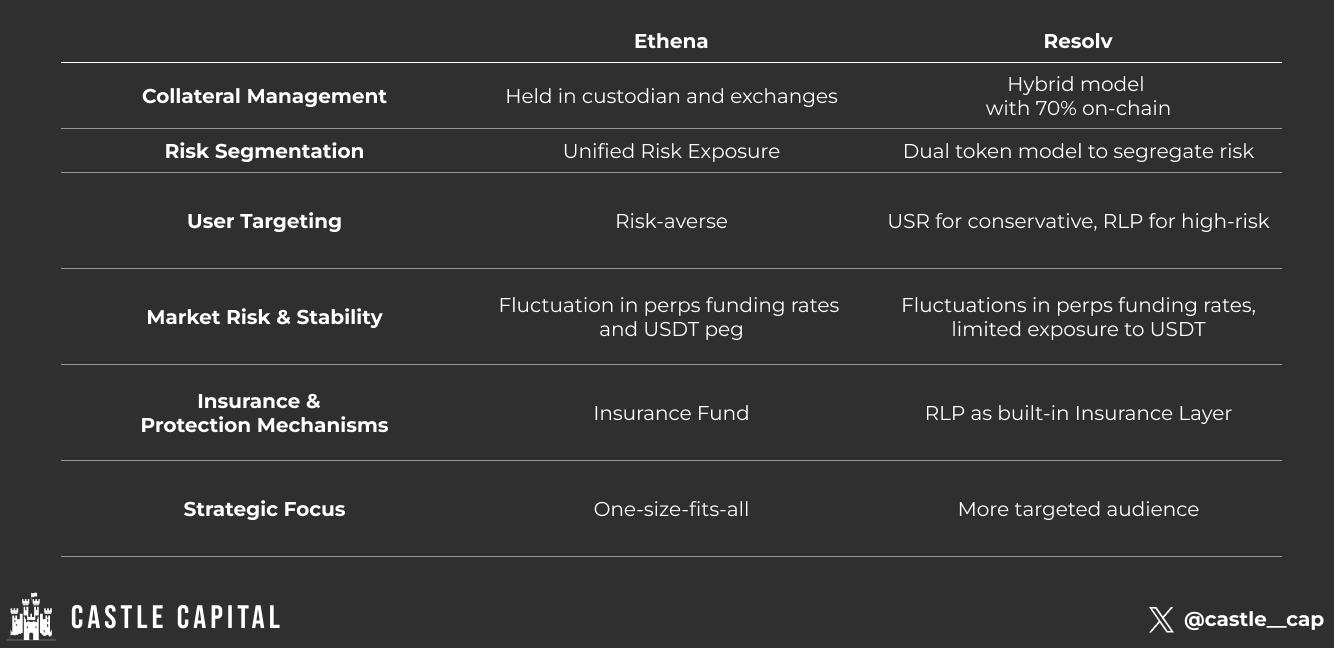This screenshot has width=1334, height=648.
Task: Select the "One-size-fits-all" cell
Action: click(x=671, y=509)
